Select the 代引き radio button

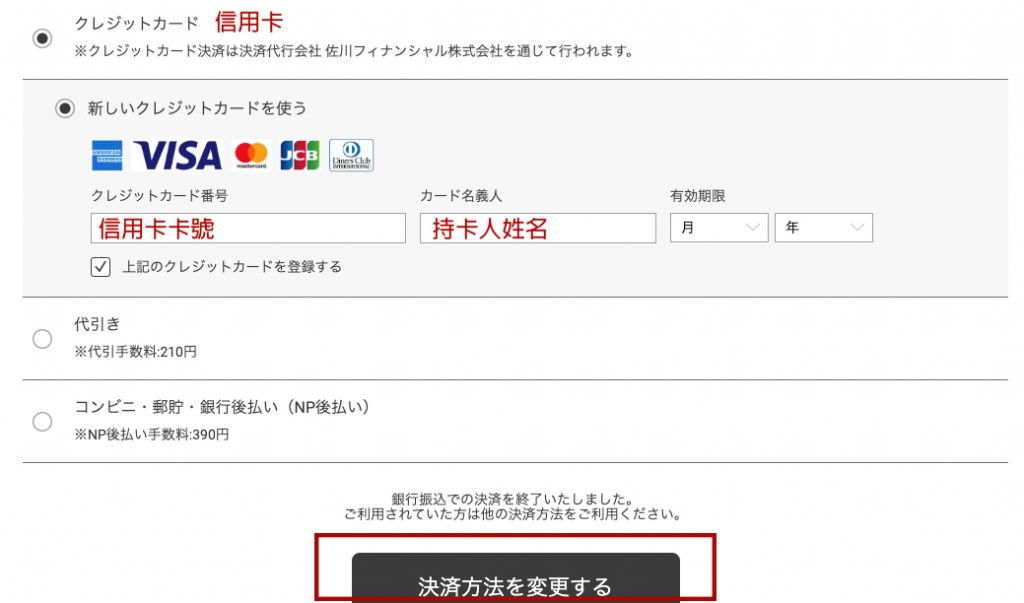[42, 339]
